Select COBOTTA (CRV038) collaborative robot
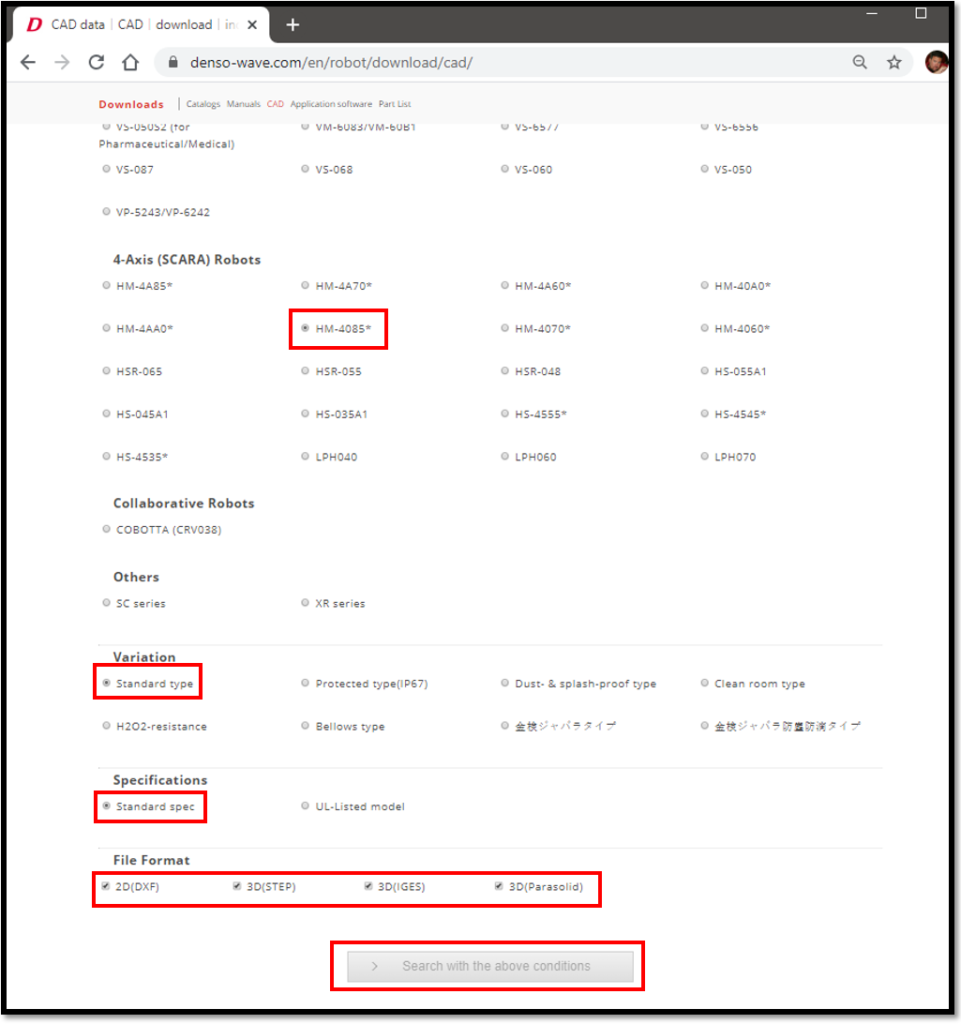This screenshot has width=961, height=1024. click(x=106, y=529)
